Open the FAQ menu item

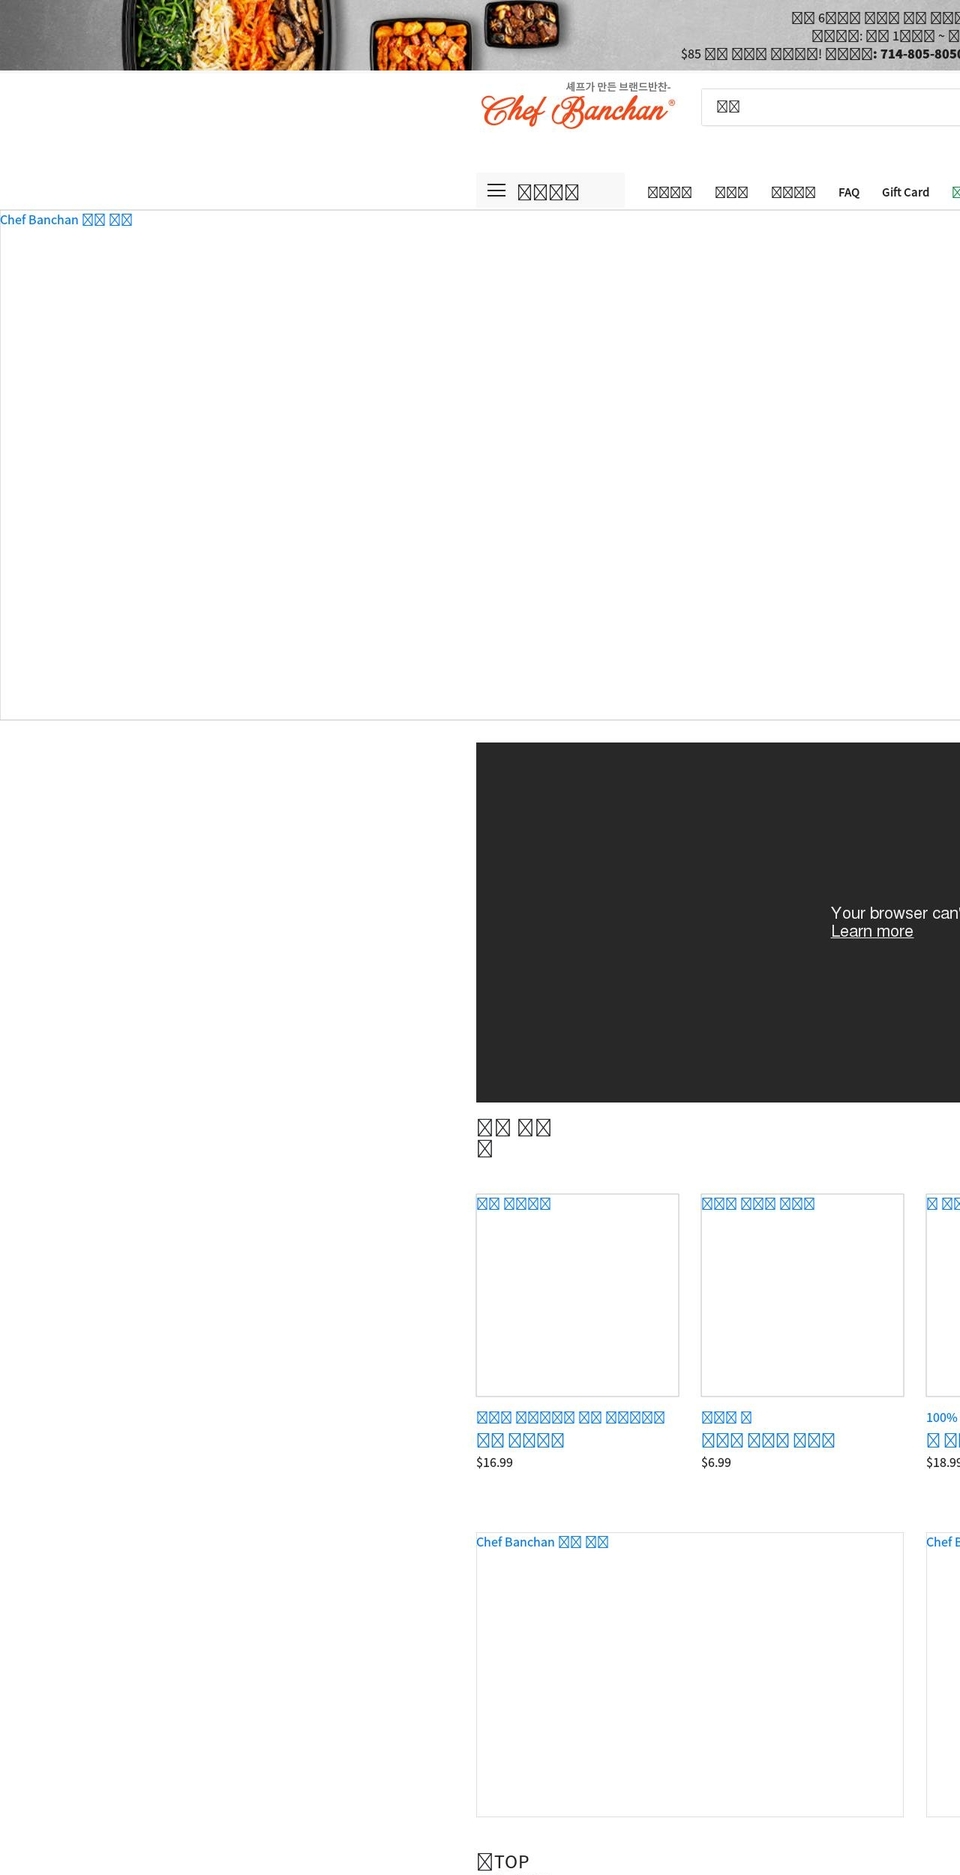(x=849, y=192)
